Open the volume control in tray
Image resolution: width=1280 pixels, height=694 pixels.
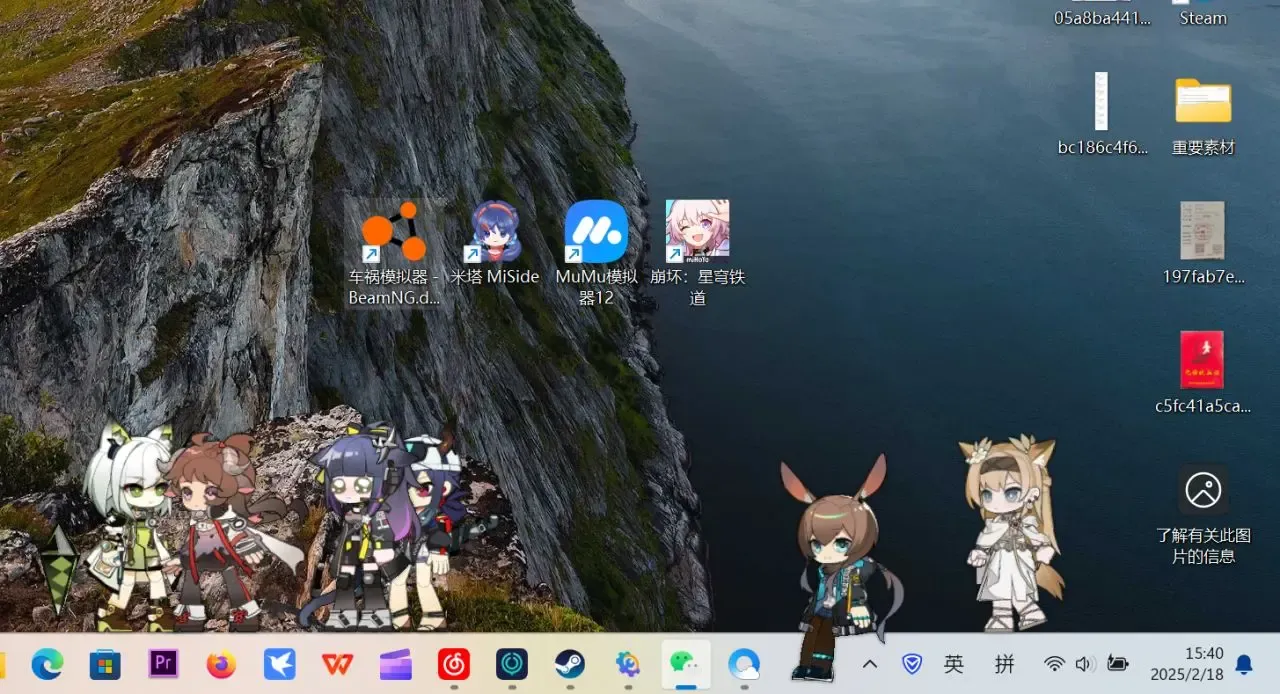point(1085,664)
